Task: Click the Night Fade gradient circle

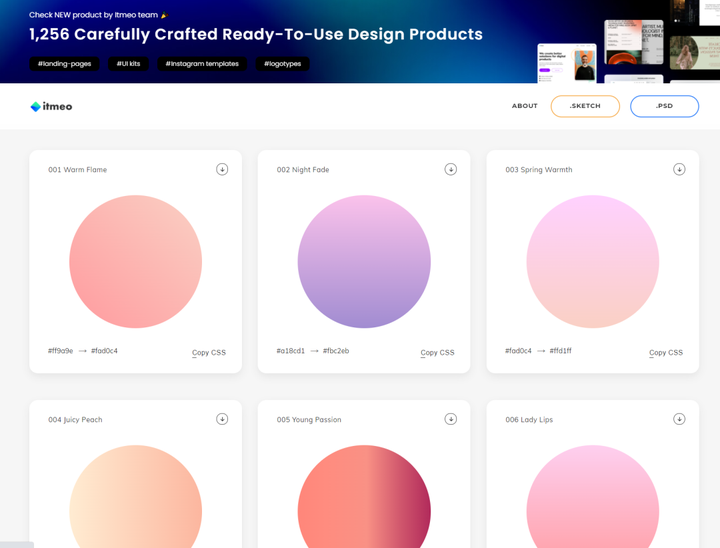Action: coord(364,262)
